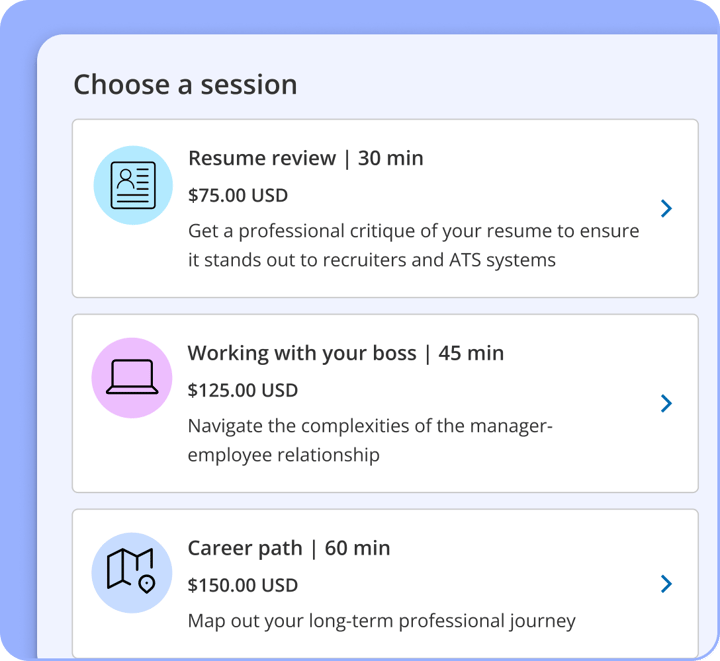Click the long-term professional journey description
Viewport: 720px width, 661px height.
381,621
